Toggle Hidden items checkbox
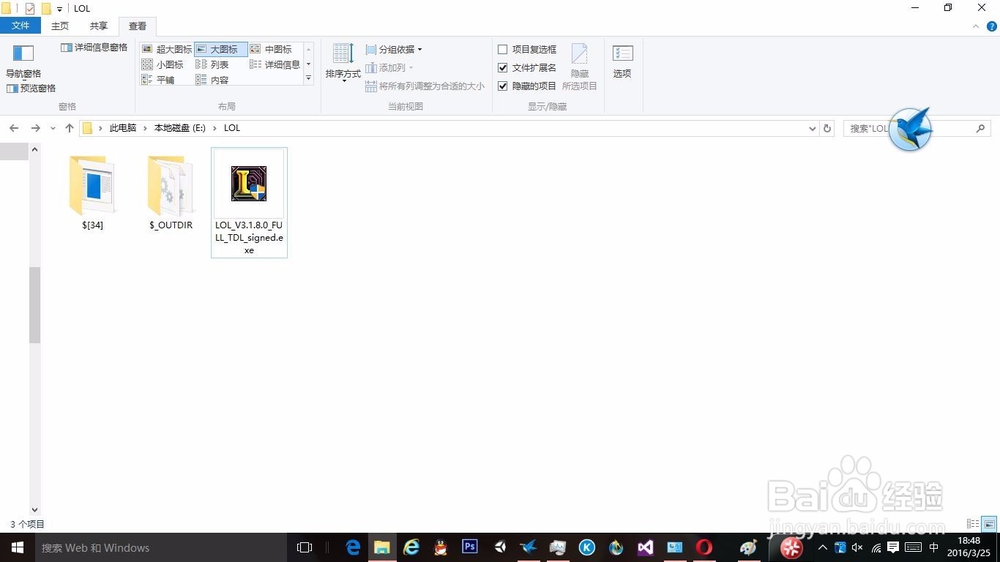Image resolution: width=1000 pixels, height=562 pixels. pyautogui.click(x=527, y=85)
